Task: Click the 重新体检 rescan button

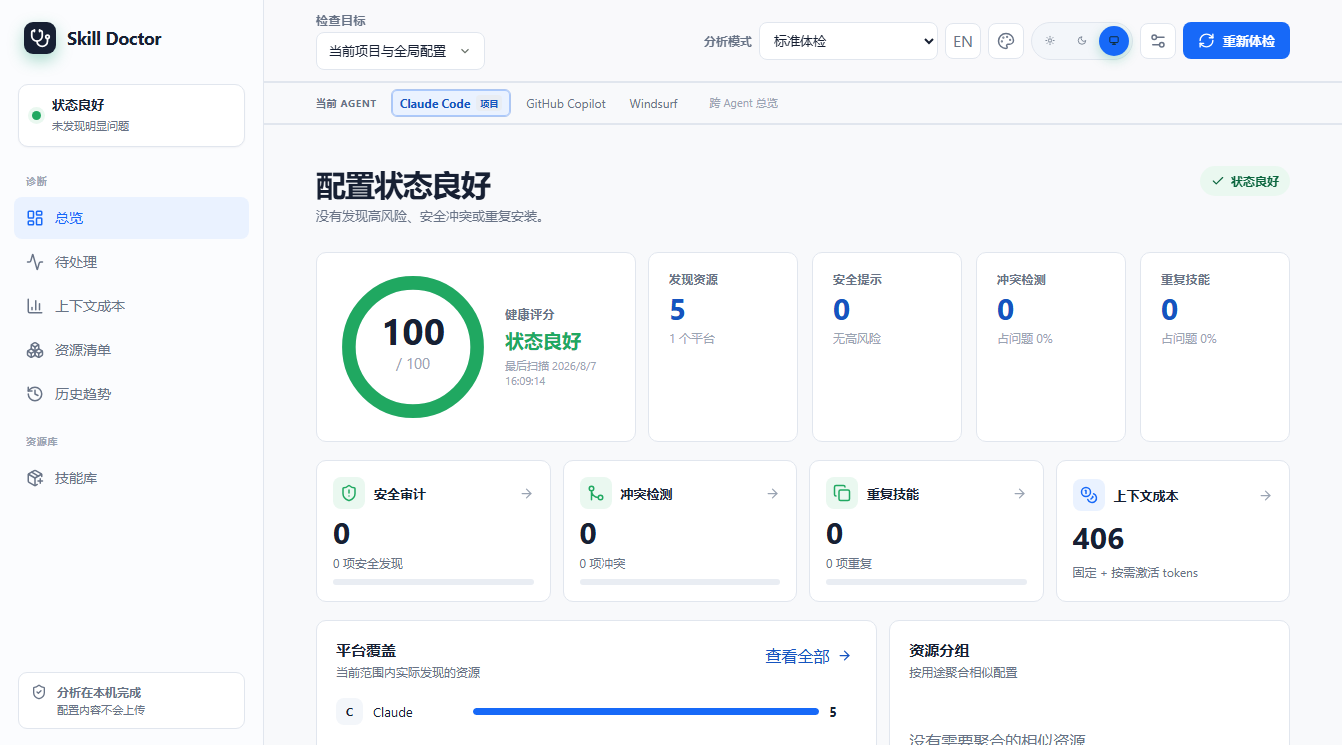Action: point(1236,41)
